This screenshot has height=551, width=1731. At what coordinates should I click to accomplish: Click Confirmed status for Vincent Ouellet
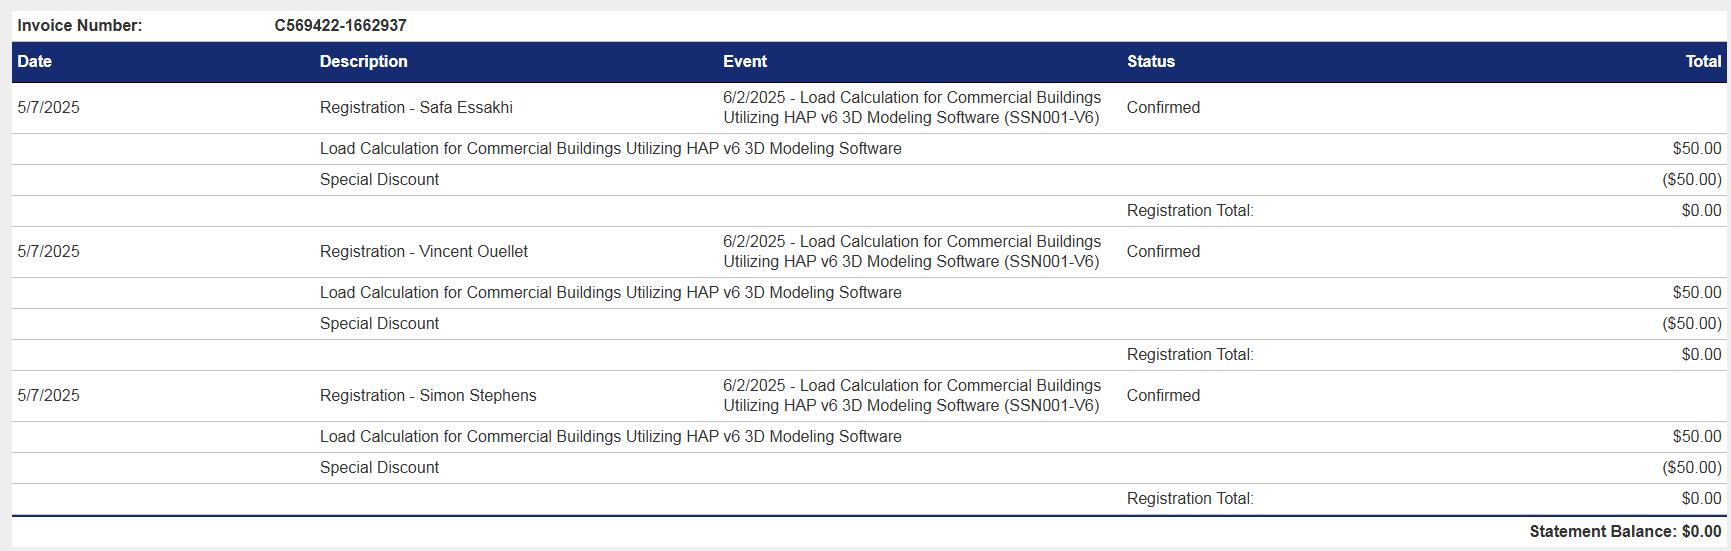point(1162,252)
